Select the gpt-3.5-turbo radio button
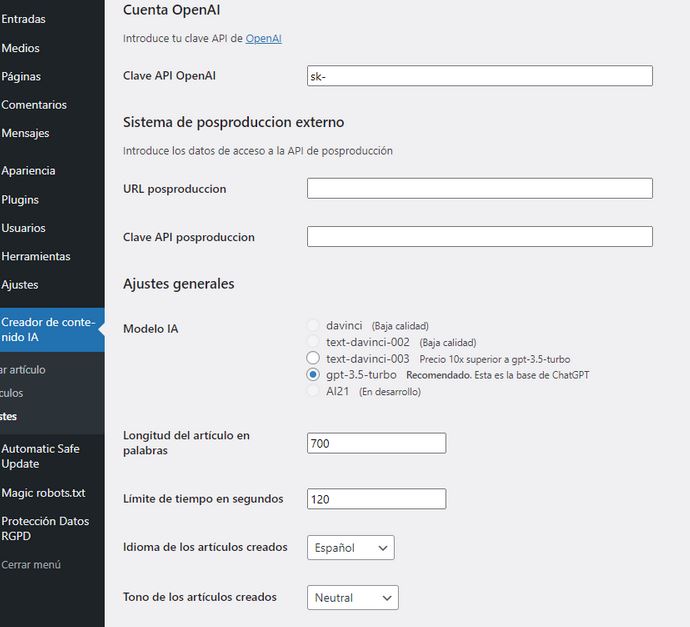The image size is (690, 627). click(313, 375)
